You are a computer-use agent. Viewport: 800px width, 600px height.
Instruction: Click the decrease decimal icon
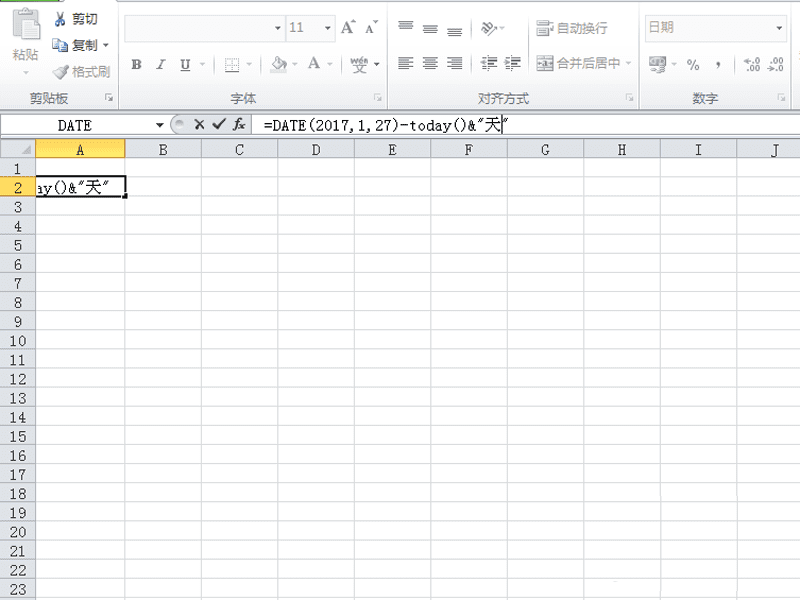(776, 64)
